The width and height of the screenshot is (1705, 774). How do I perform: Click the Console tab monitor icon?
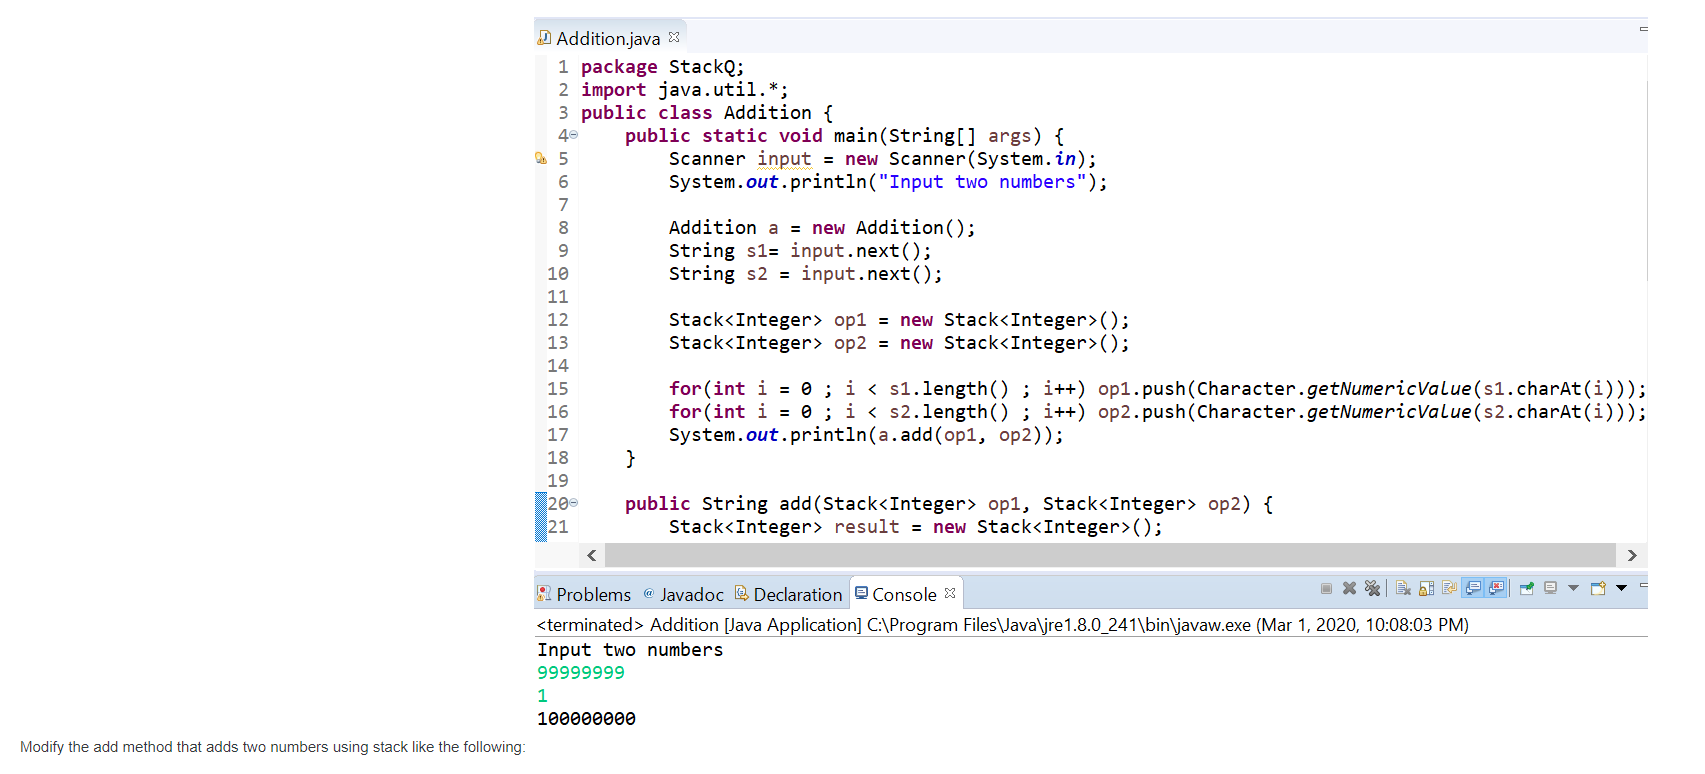pos(861,593)
